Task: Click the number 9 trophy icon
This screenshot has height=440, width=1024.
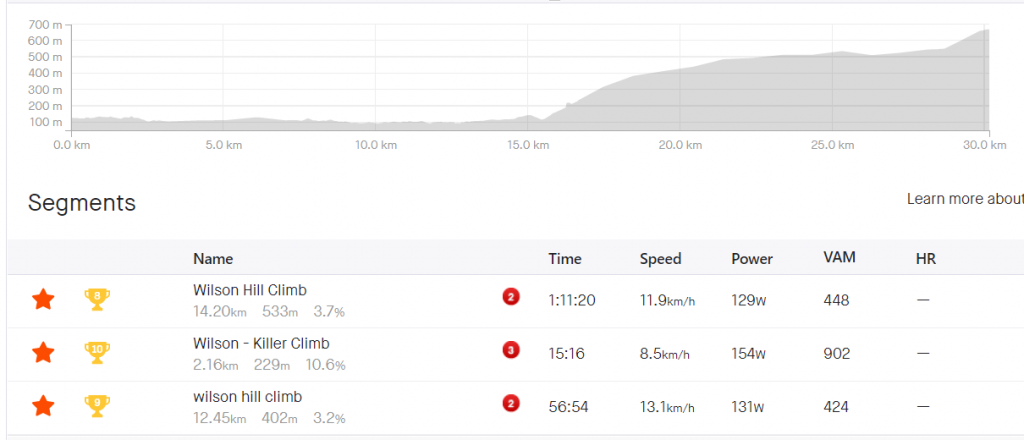Action: click(97, 406)
